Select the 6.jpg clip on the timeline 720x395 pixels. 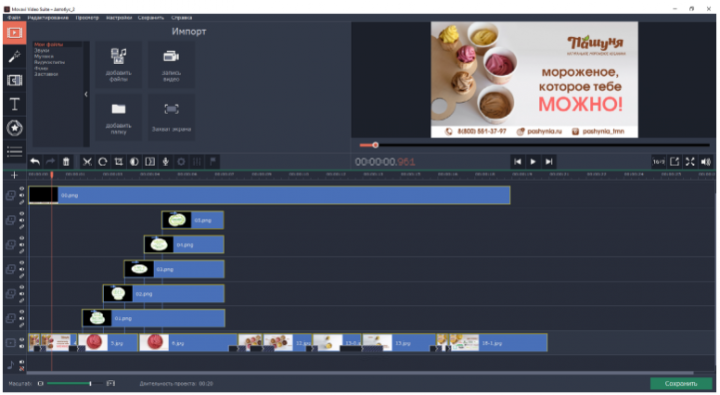[187, 343]
